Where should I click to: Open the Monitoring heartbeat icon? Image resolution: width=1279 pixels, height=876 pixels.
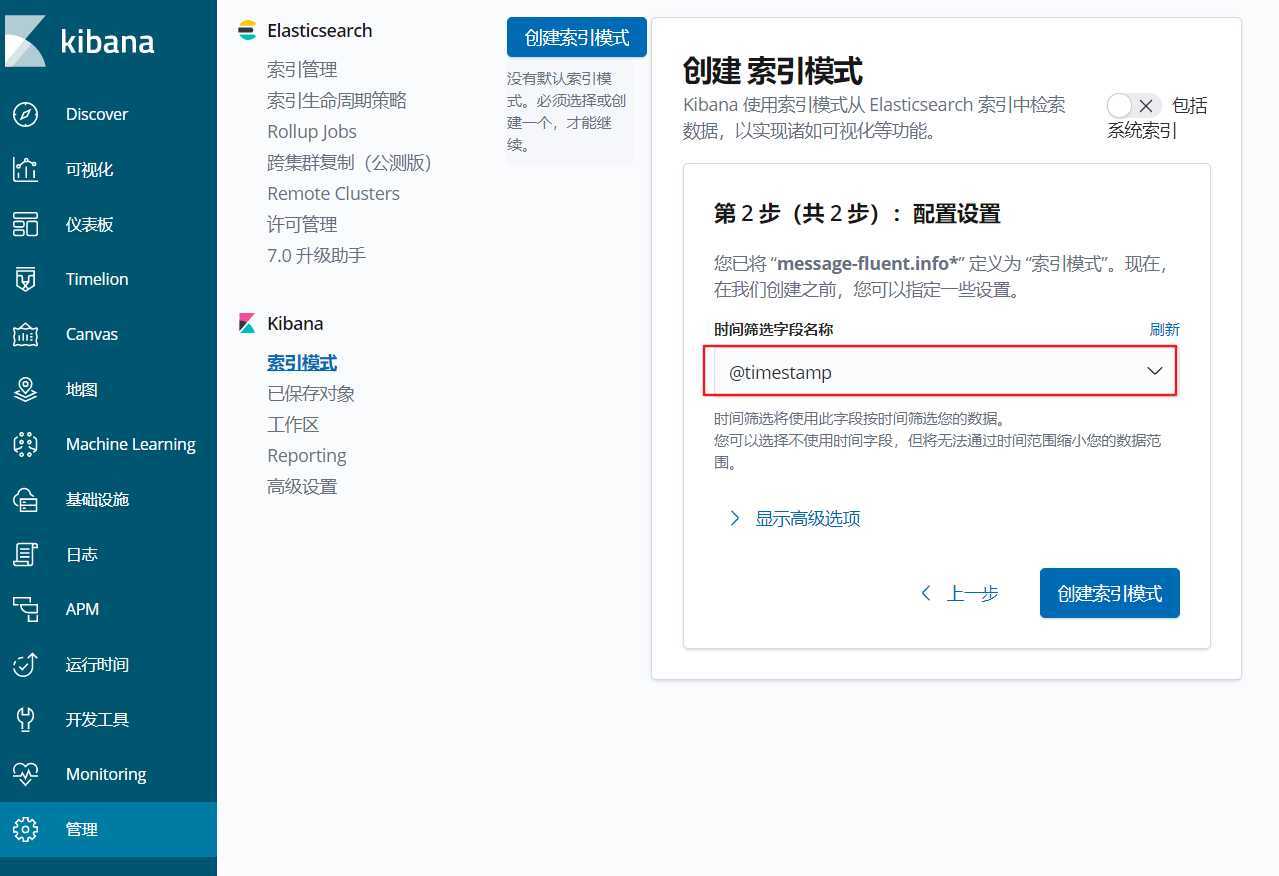[x=25, y=774]
